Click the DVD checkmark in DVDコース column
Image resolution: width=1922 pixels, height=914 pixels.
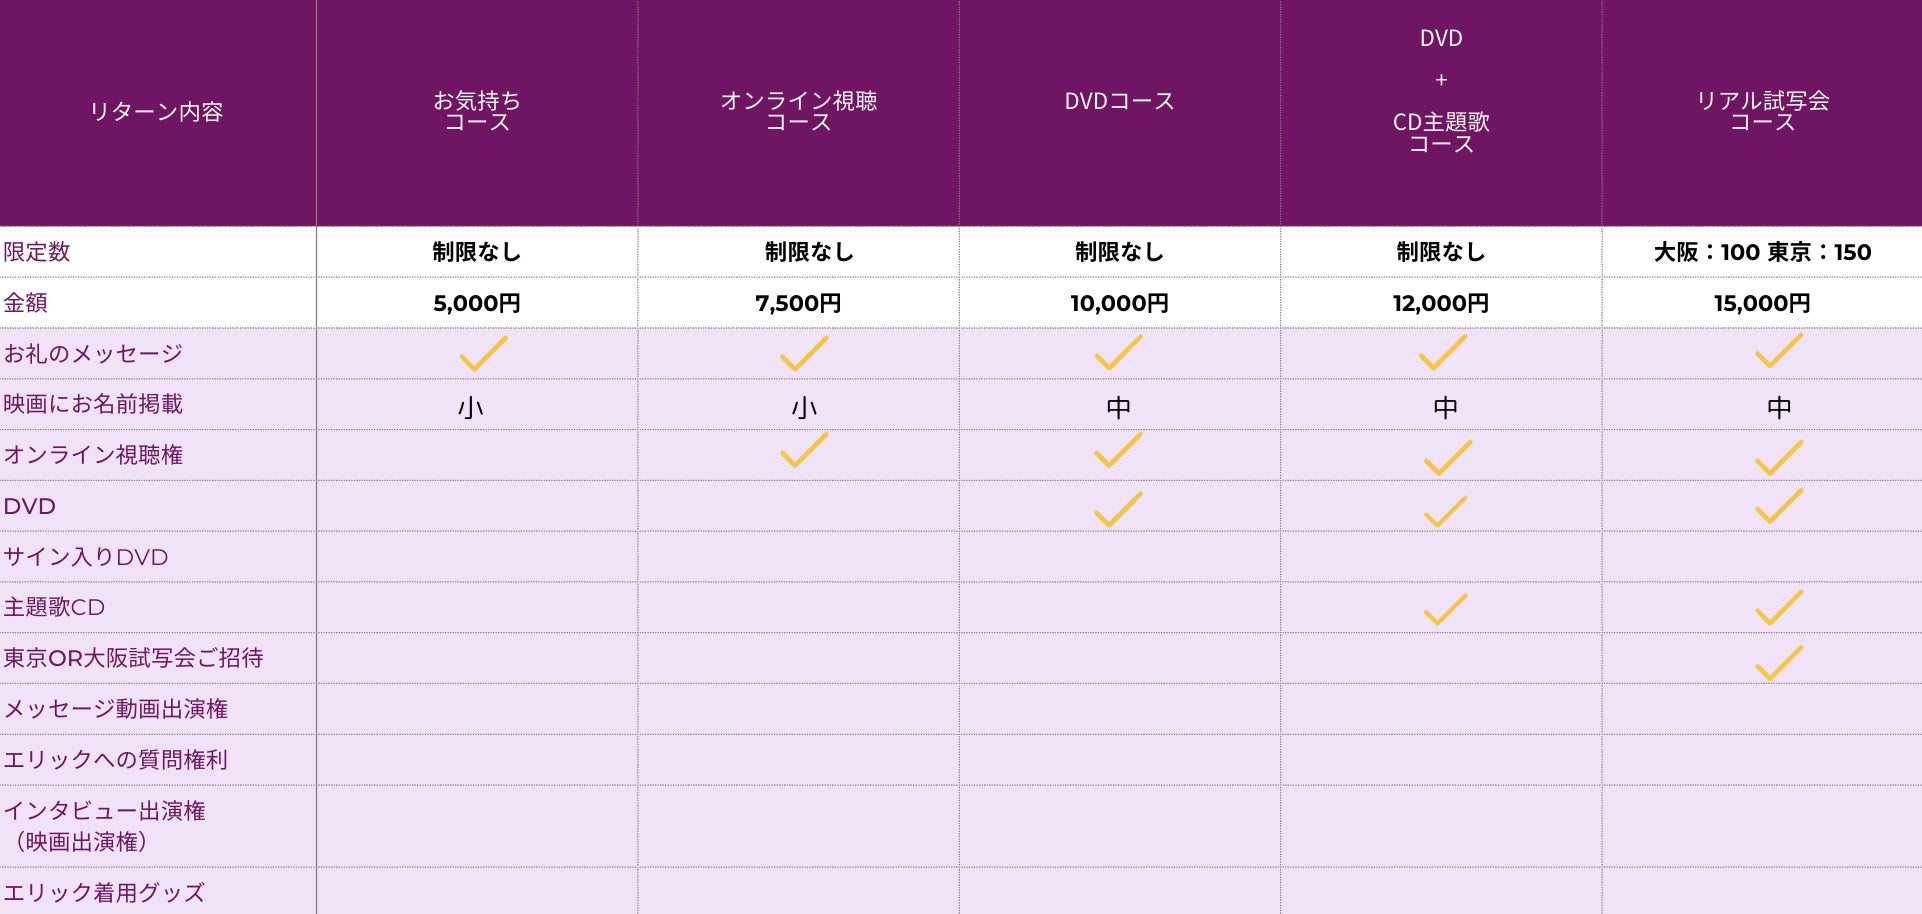tap(1118, 509)
